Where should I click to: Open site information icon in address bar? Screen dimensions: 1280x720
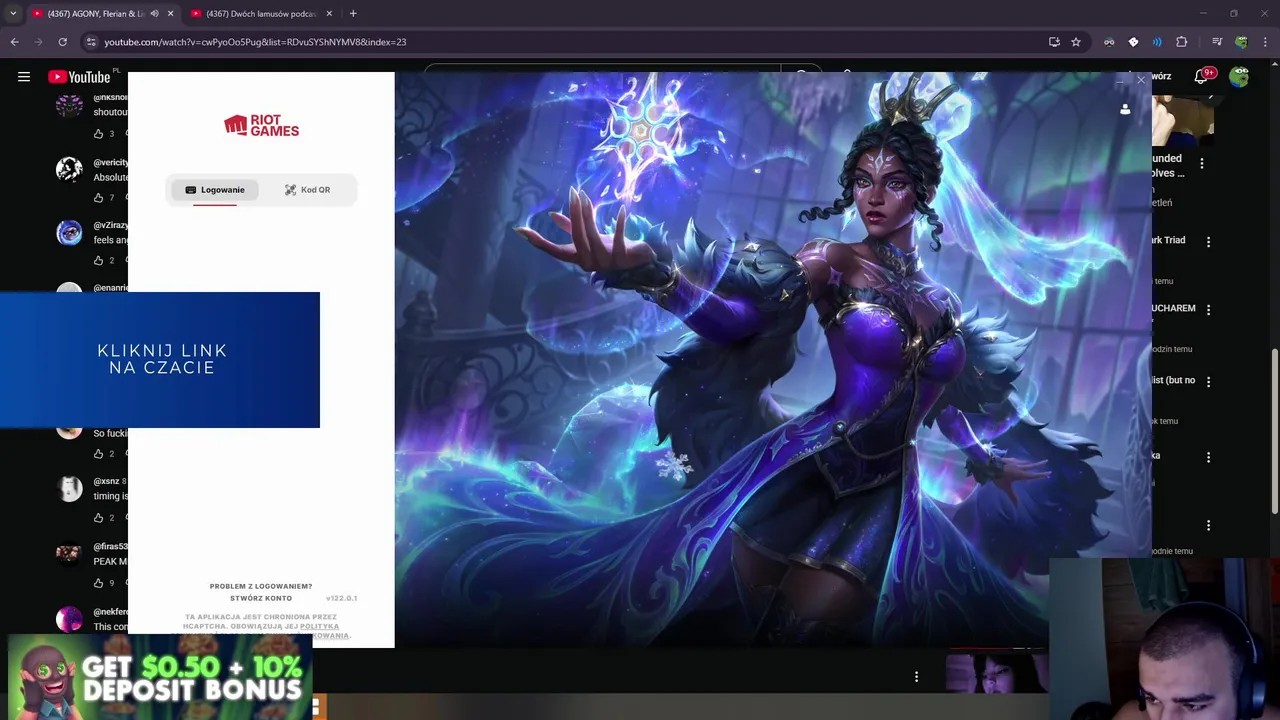91,42
